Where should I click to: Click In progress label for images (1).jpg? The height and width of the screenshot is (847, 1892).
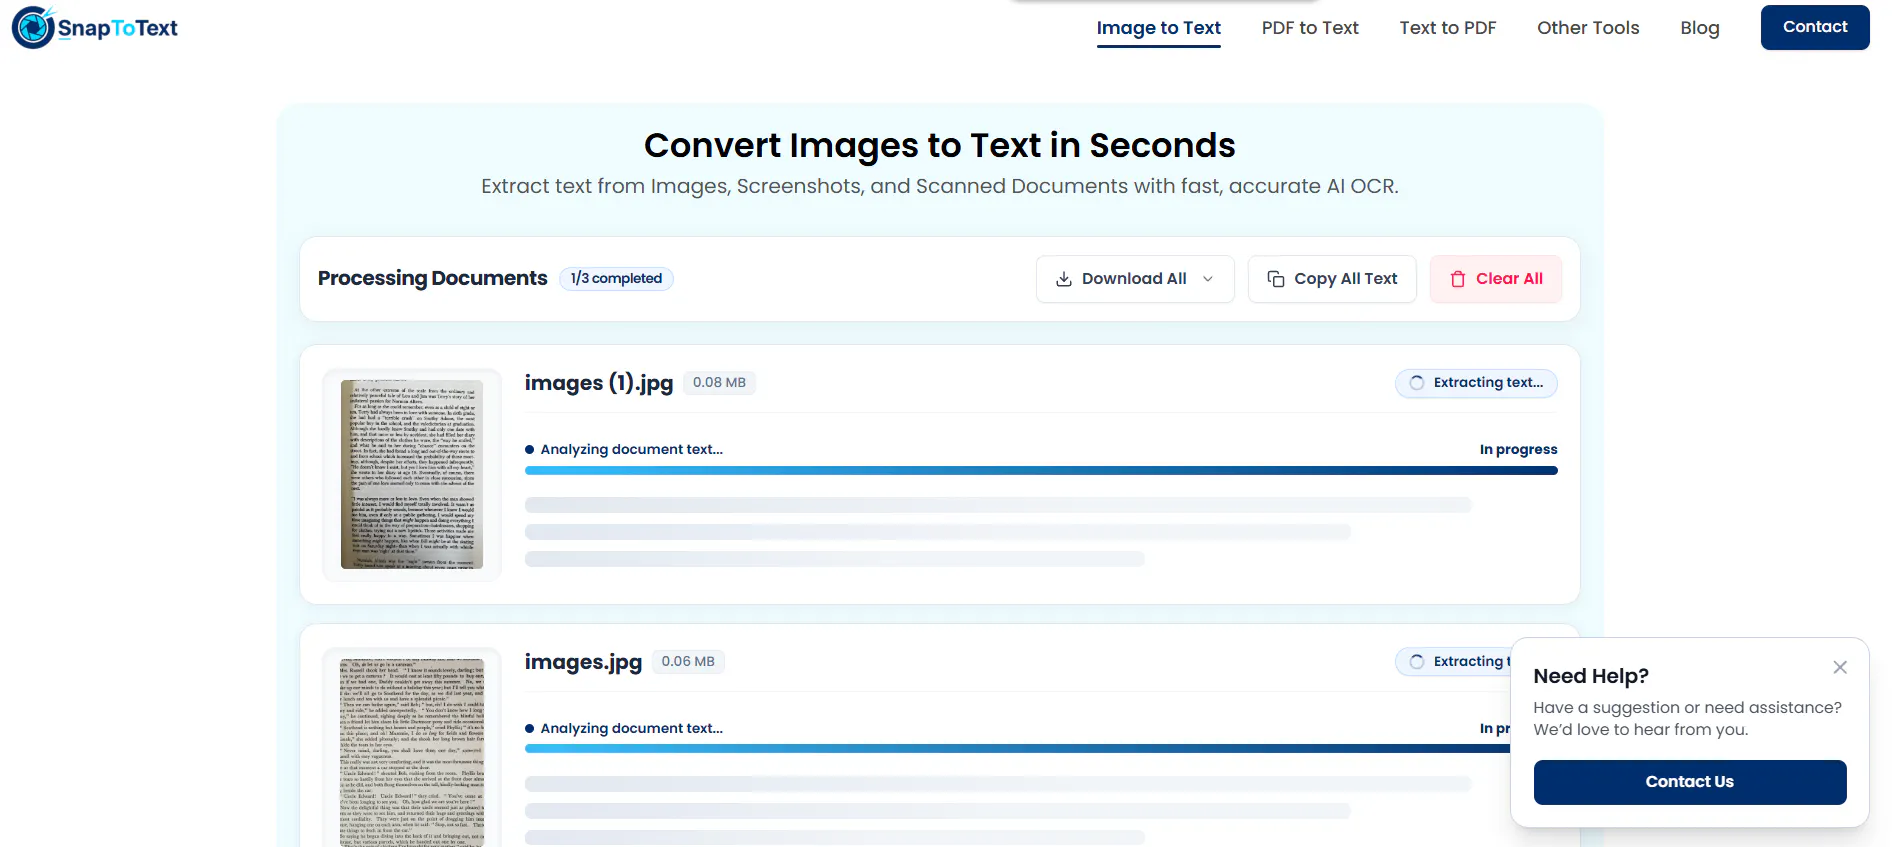pyautogui.click(x=1518, y=450)
